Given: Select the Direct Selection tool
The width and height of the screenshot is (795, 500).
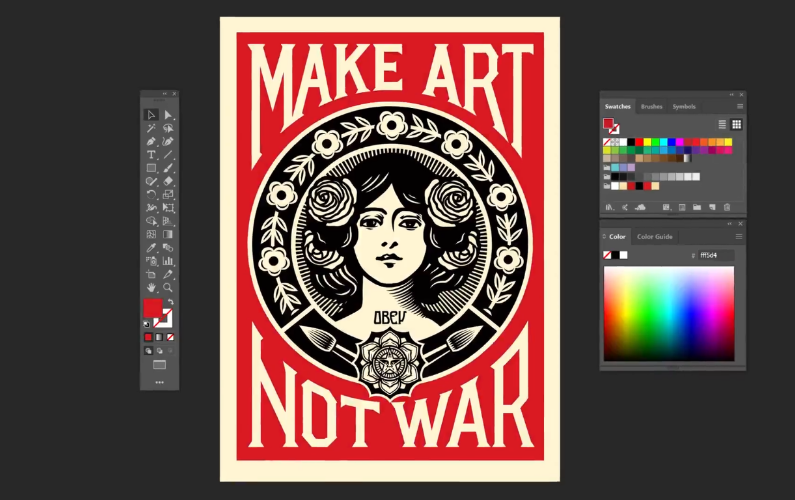Looking at the screenshot, I should click(168, 115).
